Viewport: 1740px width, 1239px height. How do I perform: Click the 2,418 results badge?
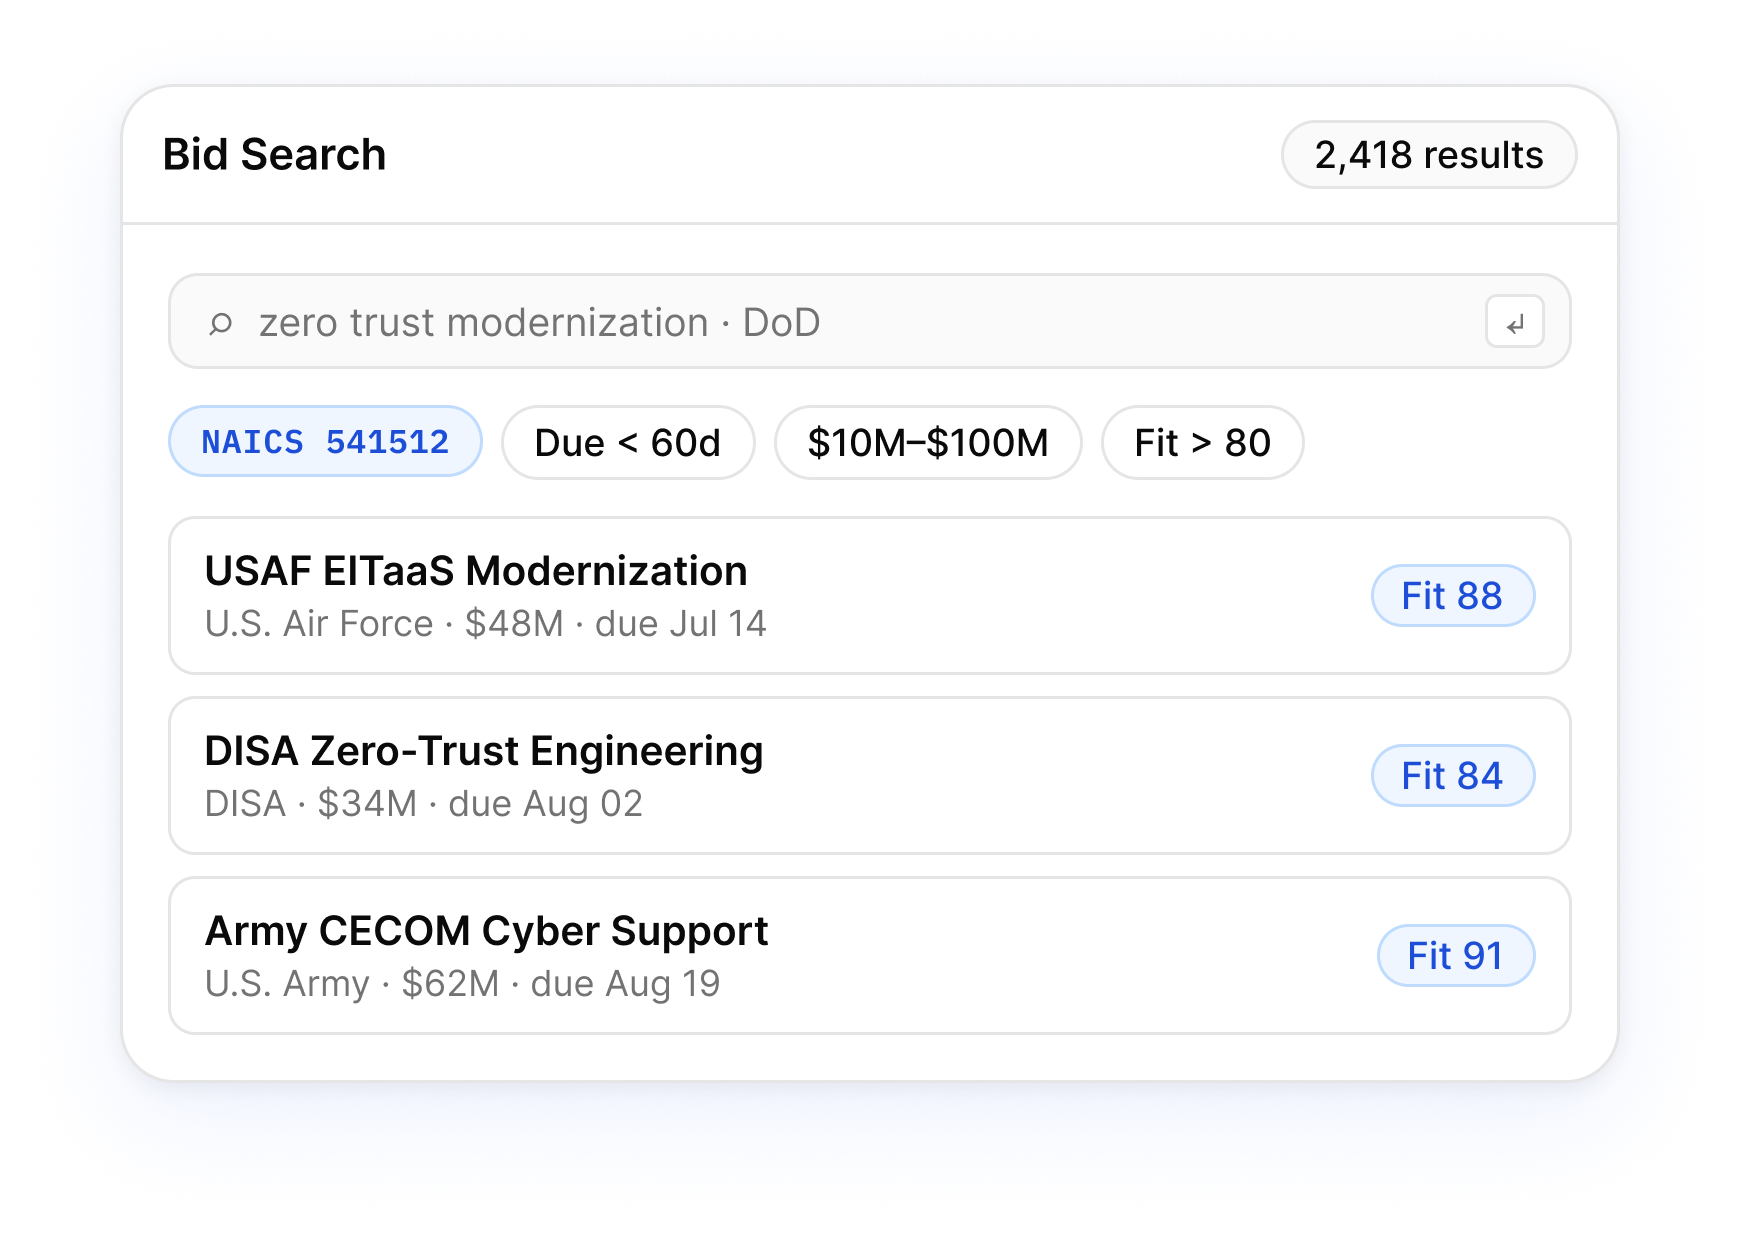click(x=1429, y=155)
